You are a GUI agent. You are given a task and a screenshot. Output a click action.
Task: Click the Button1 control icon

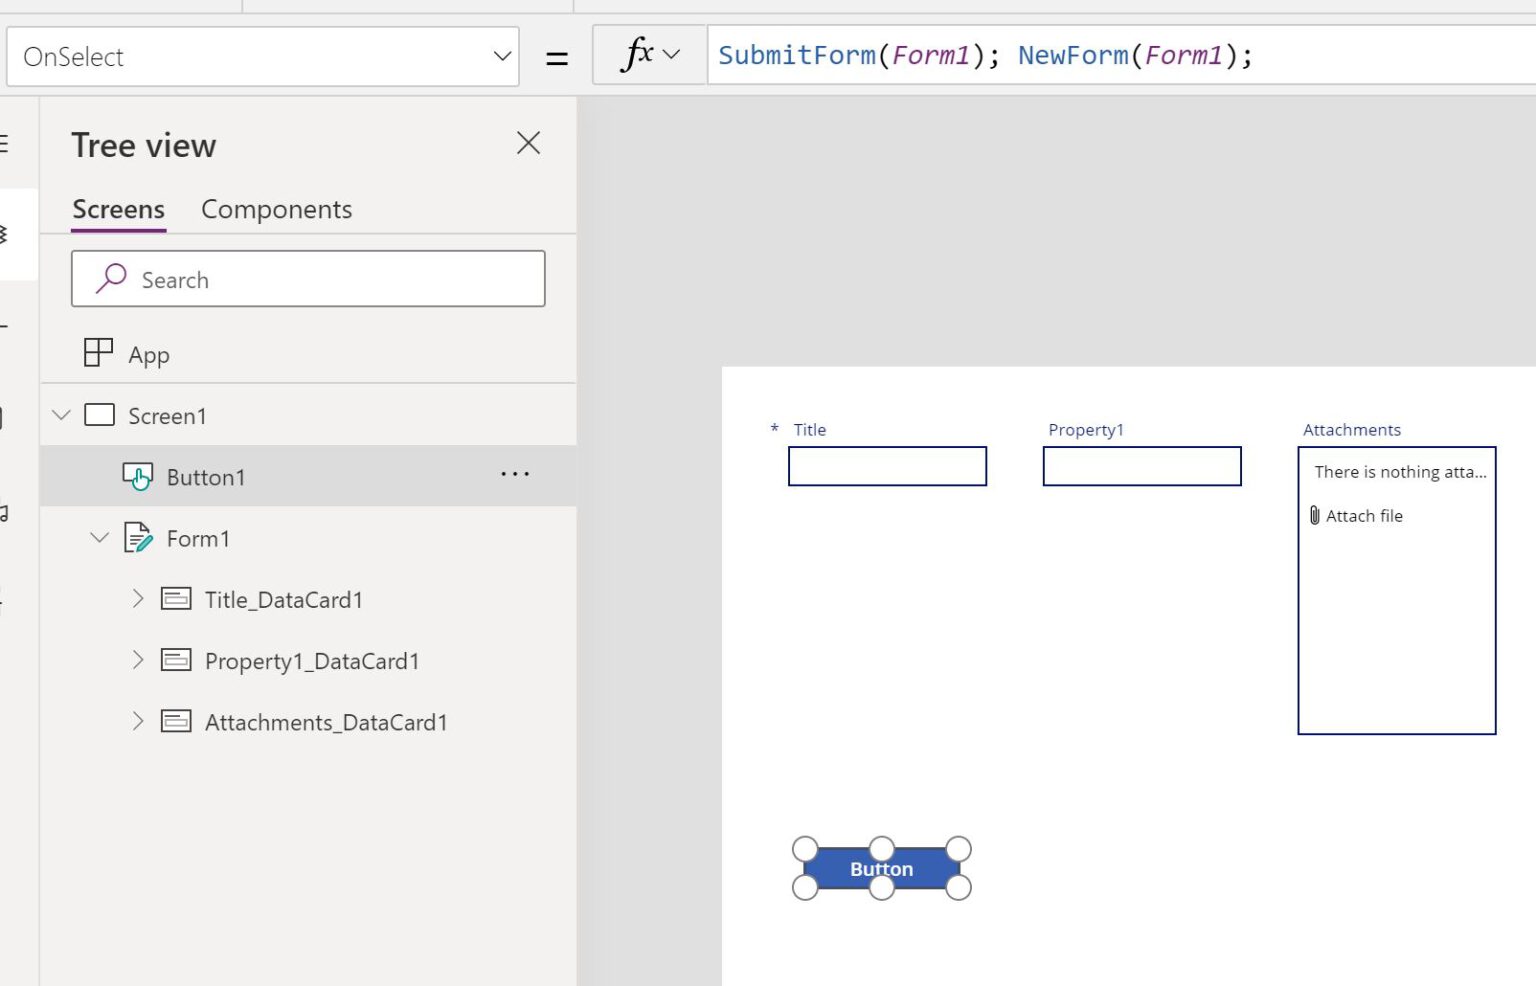pyautogui.click(x=138, y=476)
